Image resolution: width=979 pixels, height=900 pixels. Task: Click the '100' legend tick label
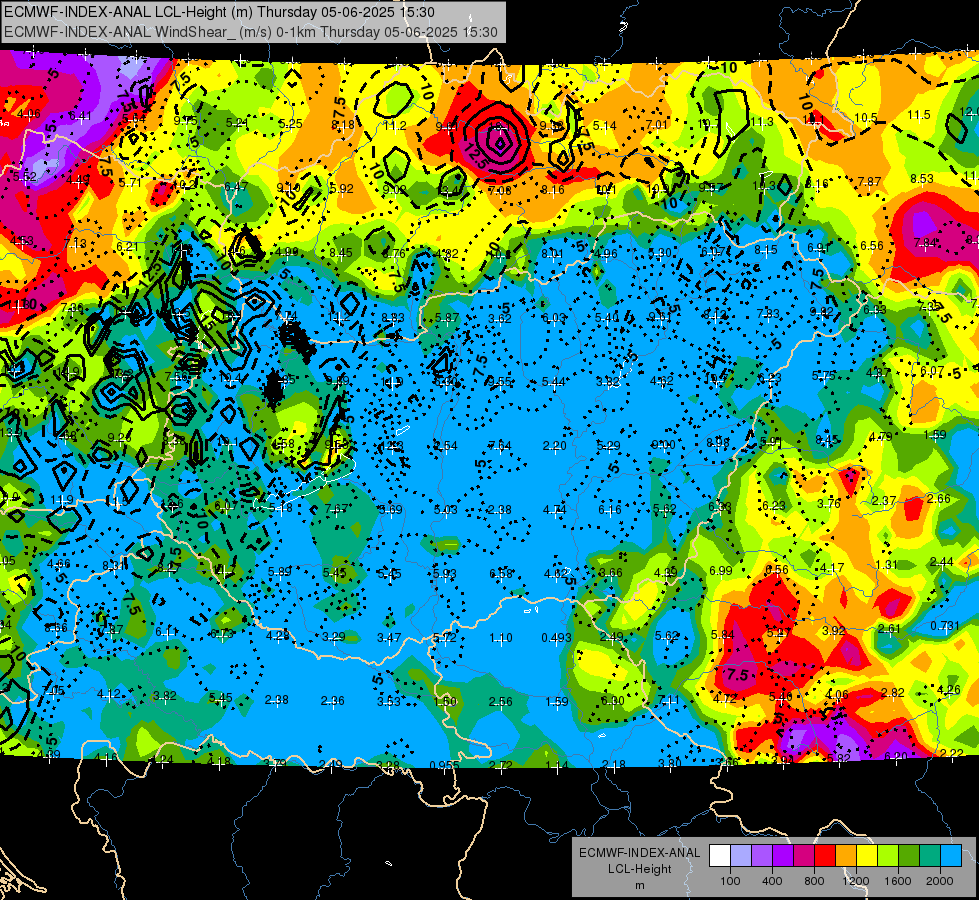pyautogui.click(x=730, y=881)
